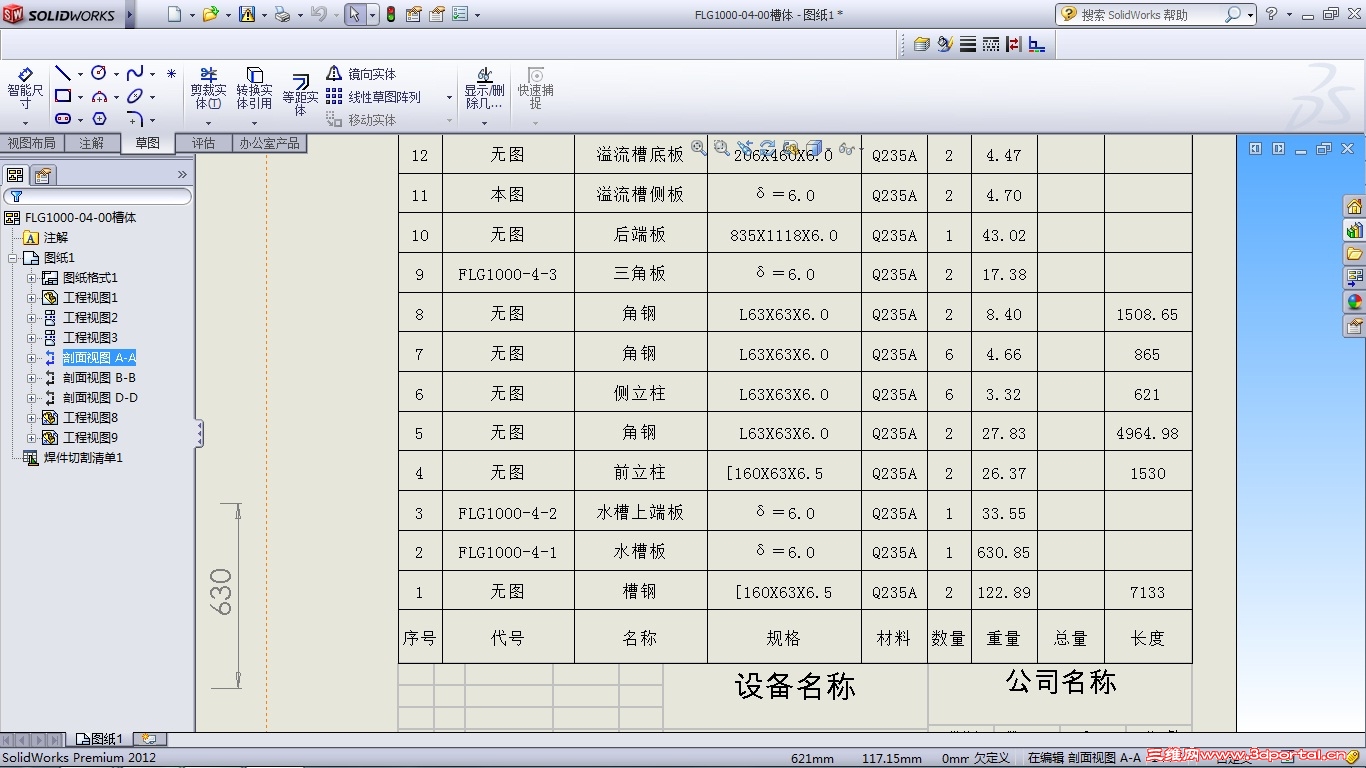Open the File Explorer side tab

click(1354, 254)
